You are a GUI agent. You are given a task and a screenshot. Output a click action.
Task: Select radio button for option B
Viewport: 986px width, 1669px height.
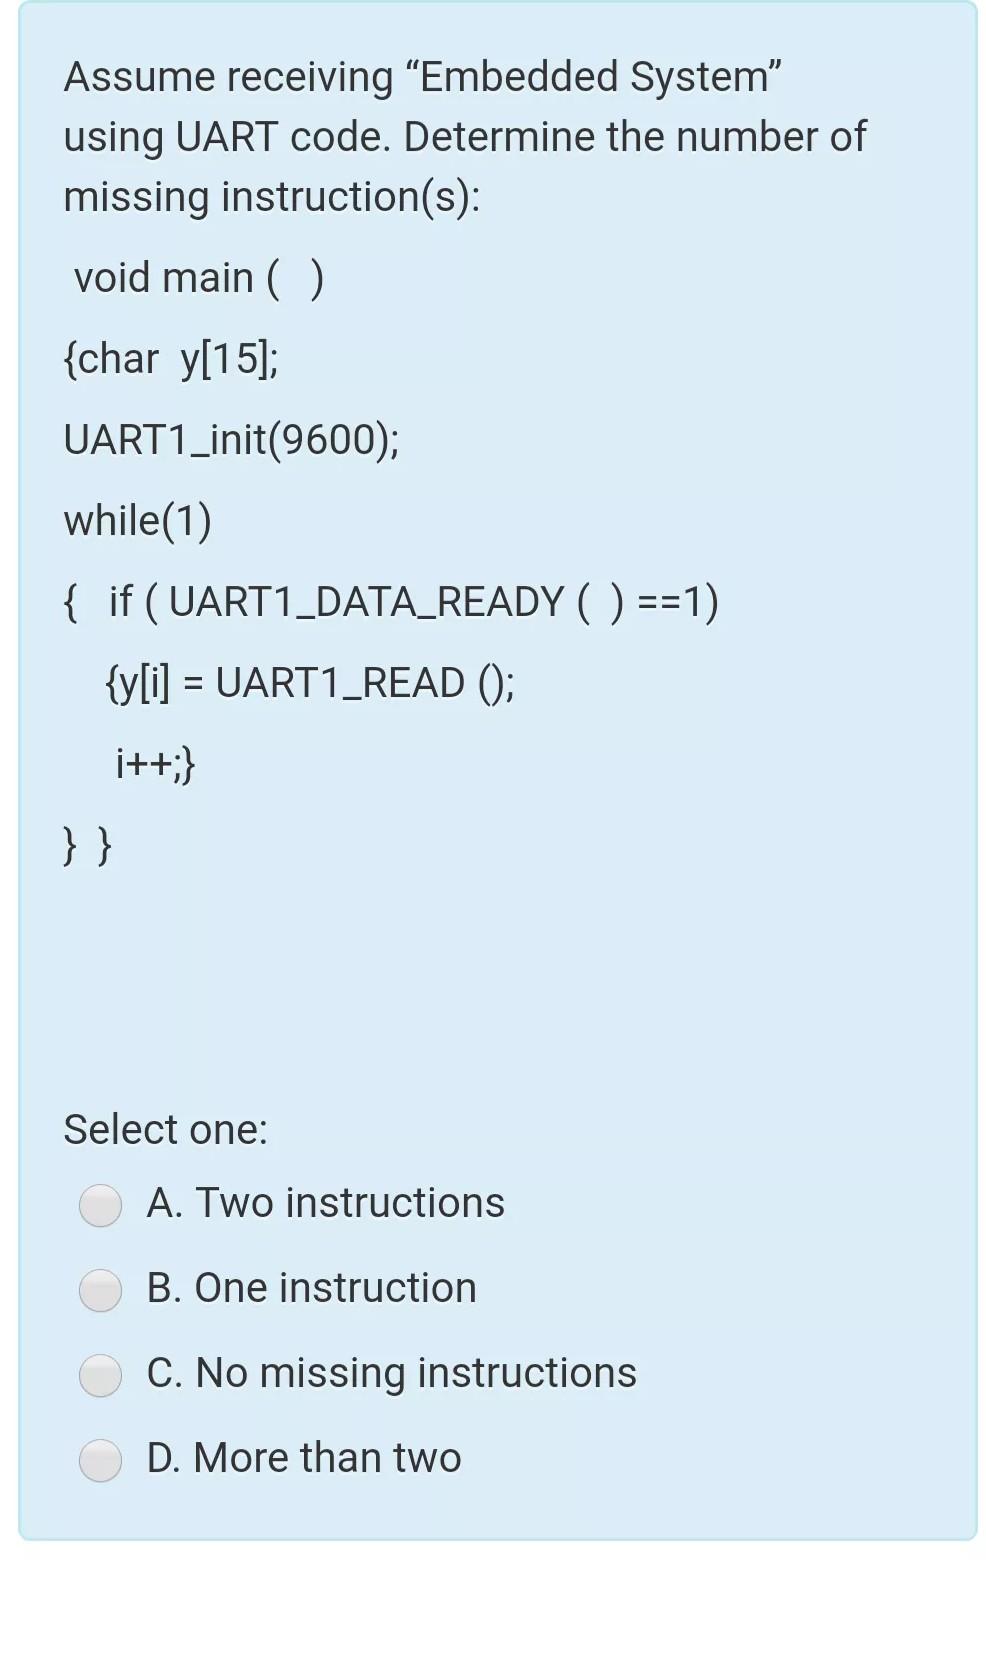click(100, 1291)
